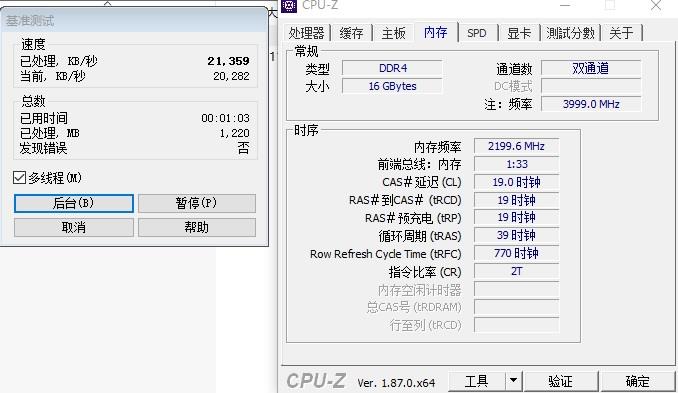Screen dimensions: 678x393
Task: Click the 暂停(P) button
Action: 197,203
